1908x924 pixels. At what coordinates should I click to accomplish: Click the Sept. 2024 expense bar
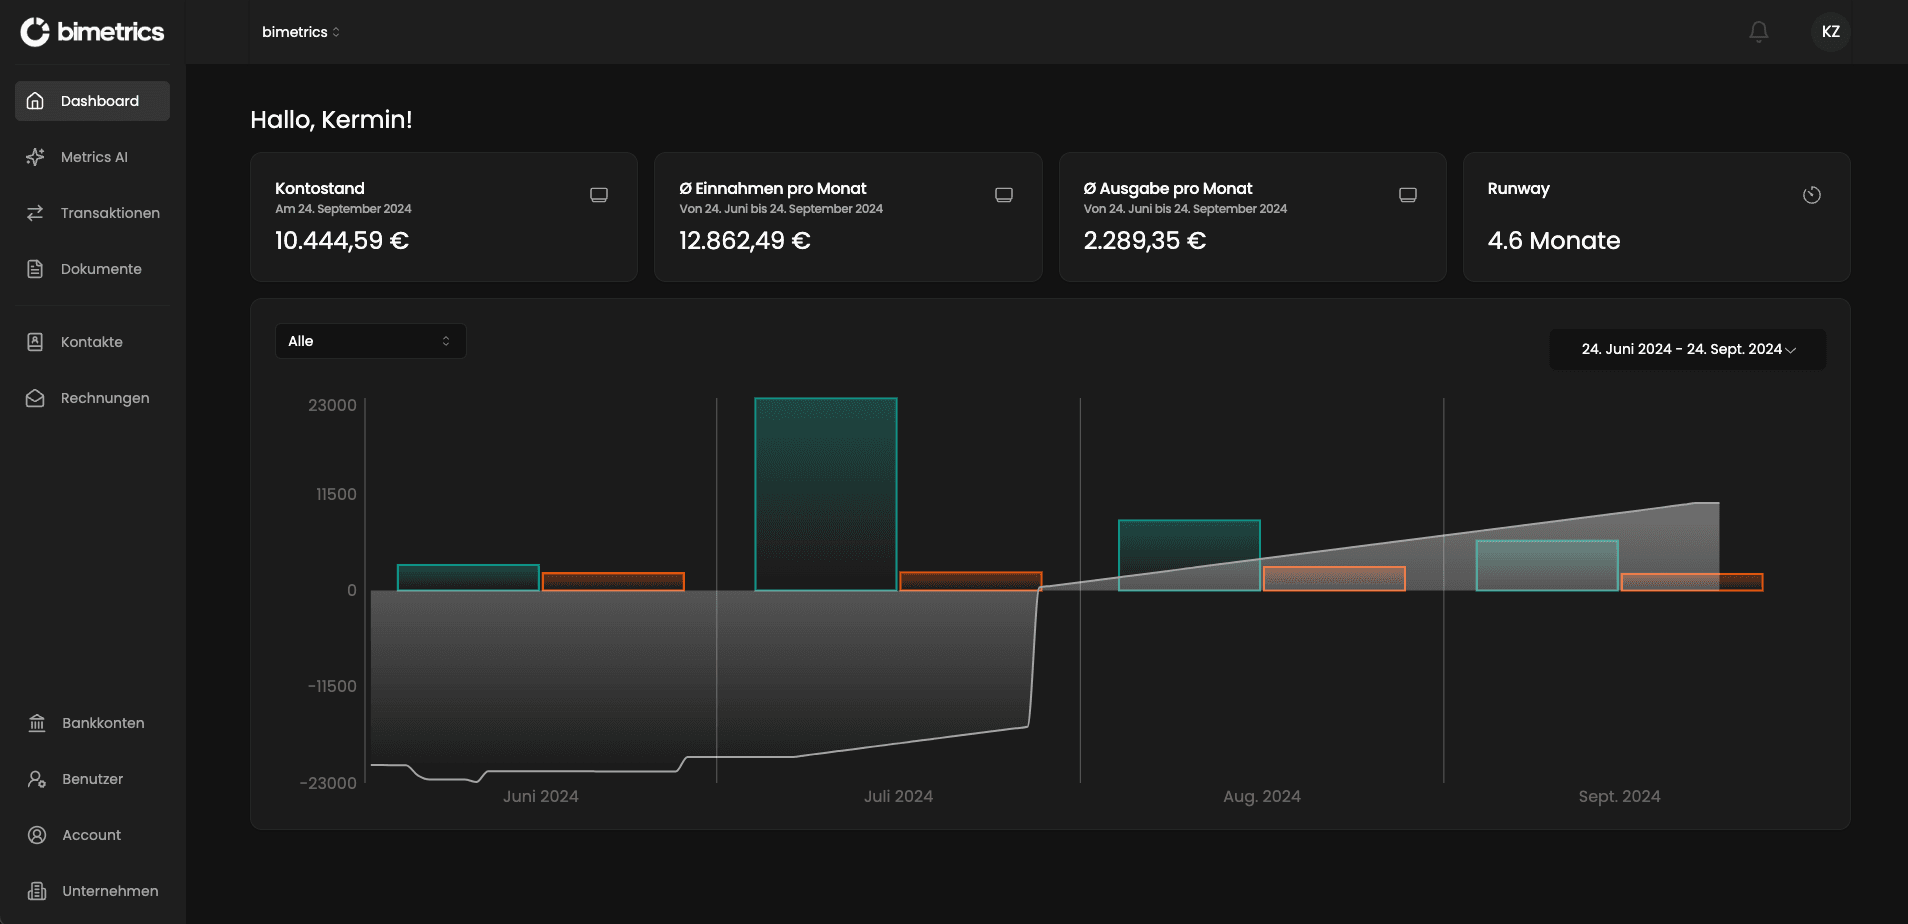pos(1692,582)
